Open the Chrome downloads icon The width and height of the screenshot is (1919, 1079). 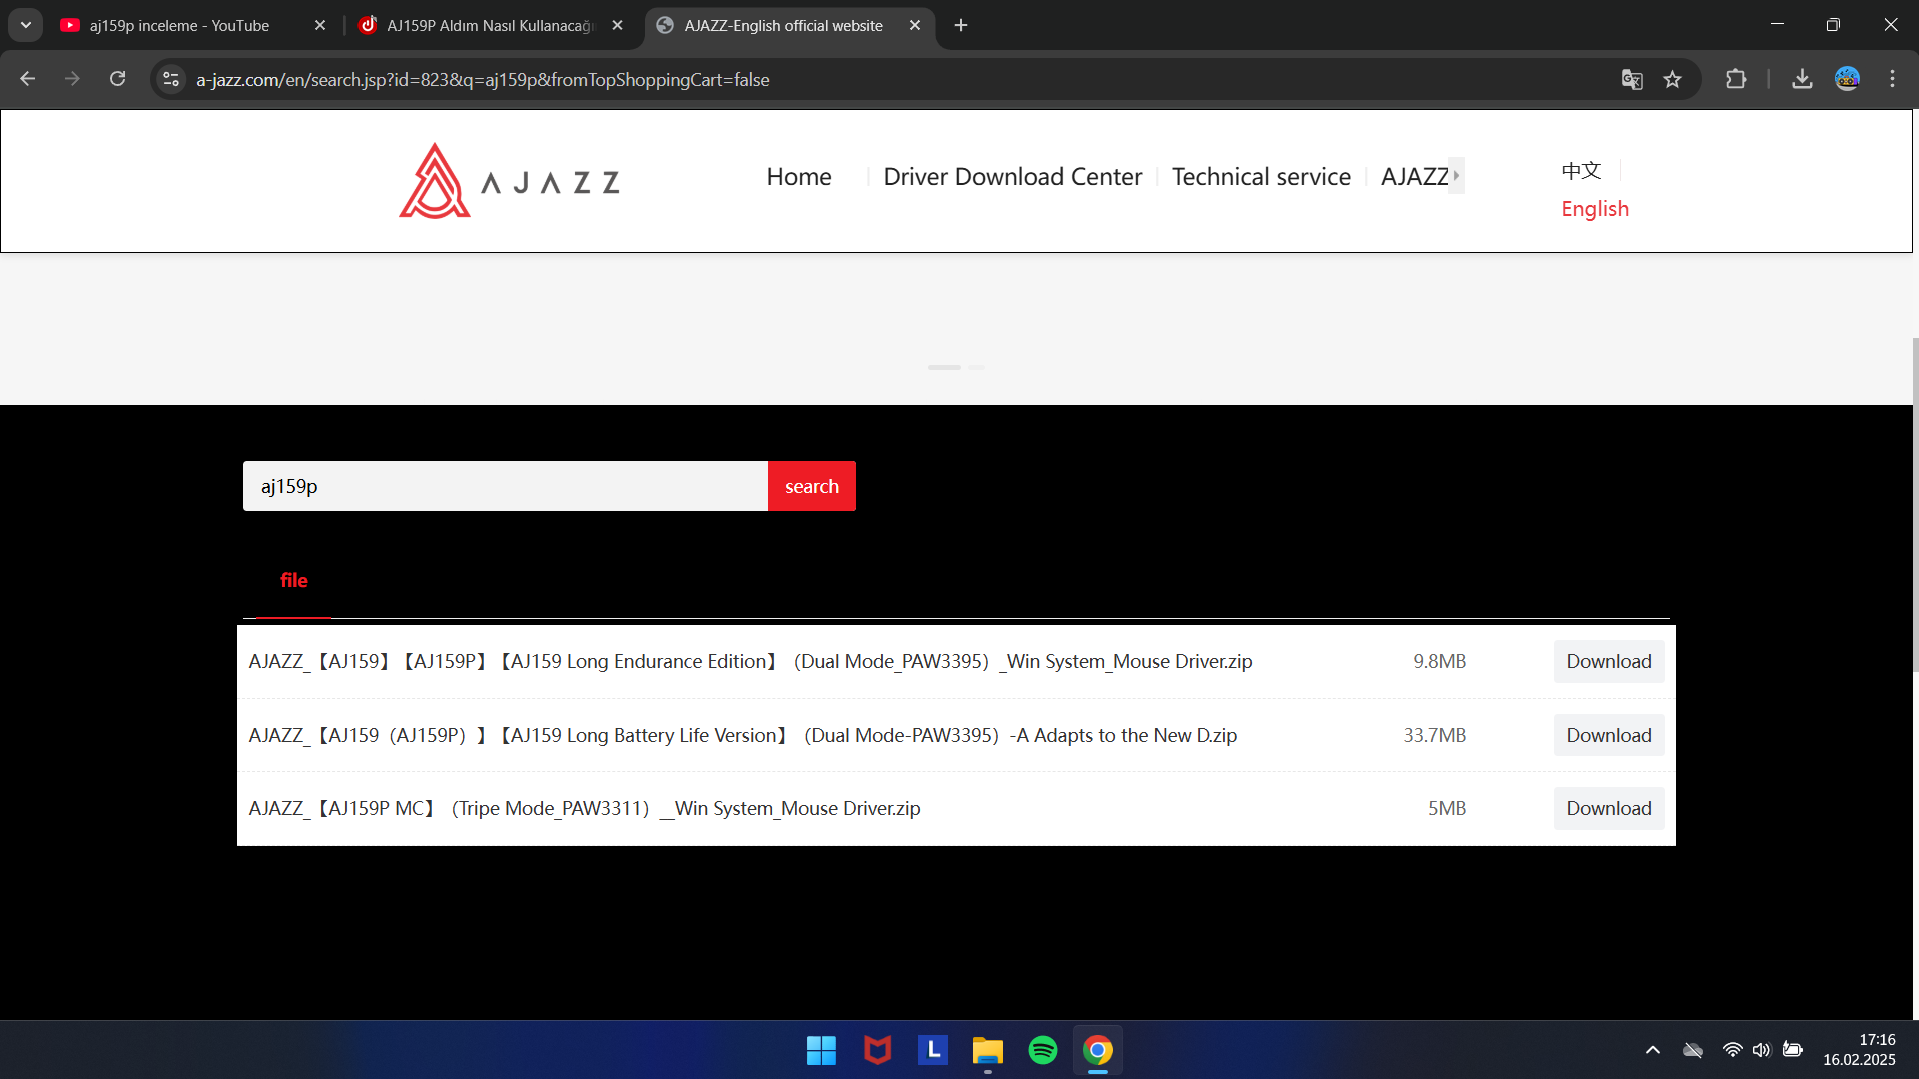(x=1802, y=79)
